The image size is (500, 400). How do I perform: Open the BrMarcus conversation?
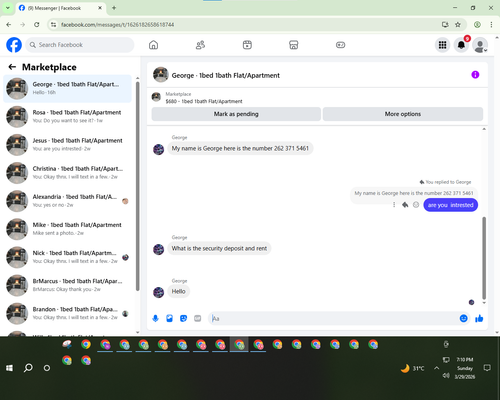(67, 285)
